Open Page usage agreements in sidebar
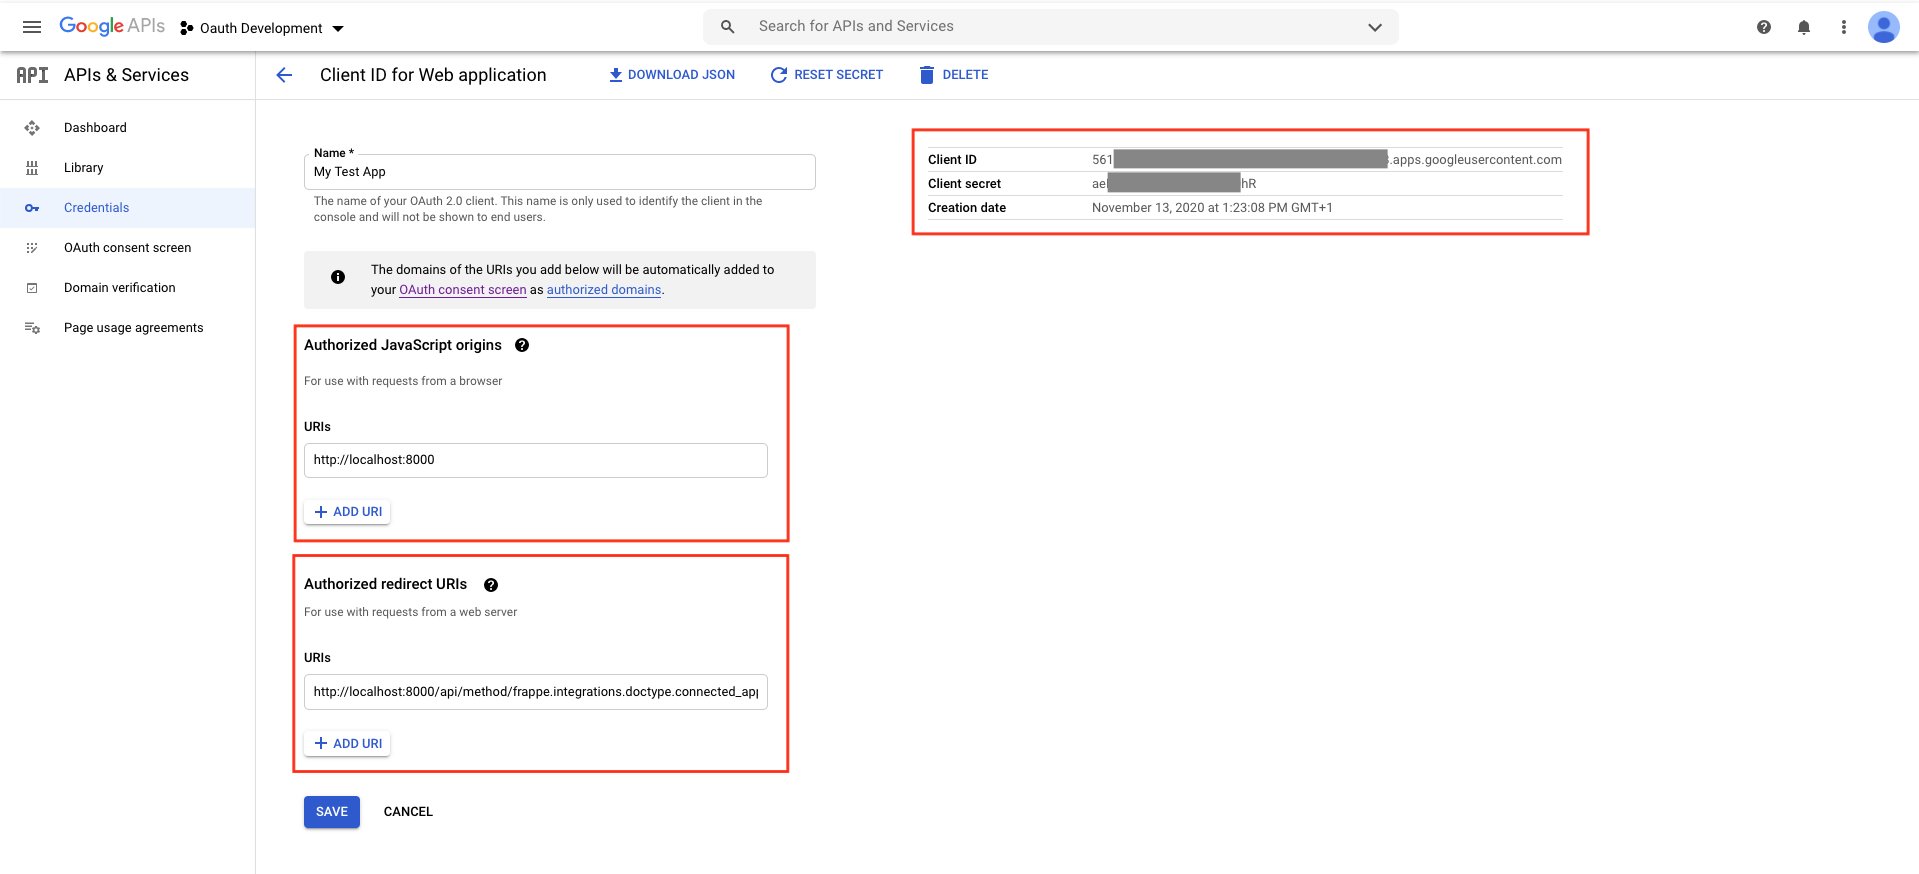 pyautogui.click(x=127, y=328)
